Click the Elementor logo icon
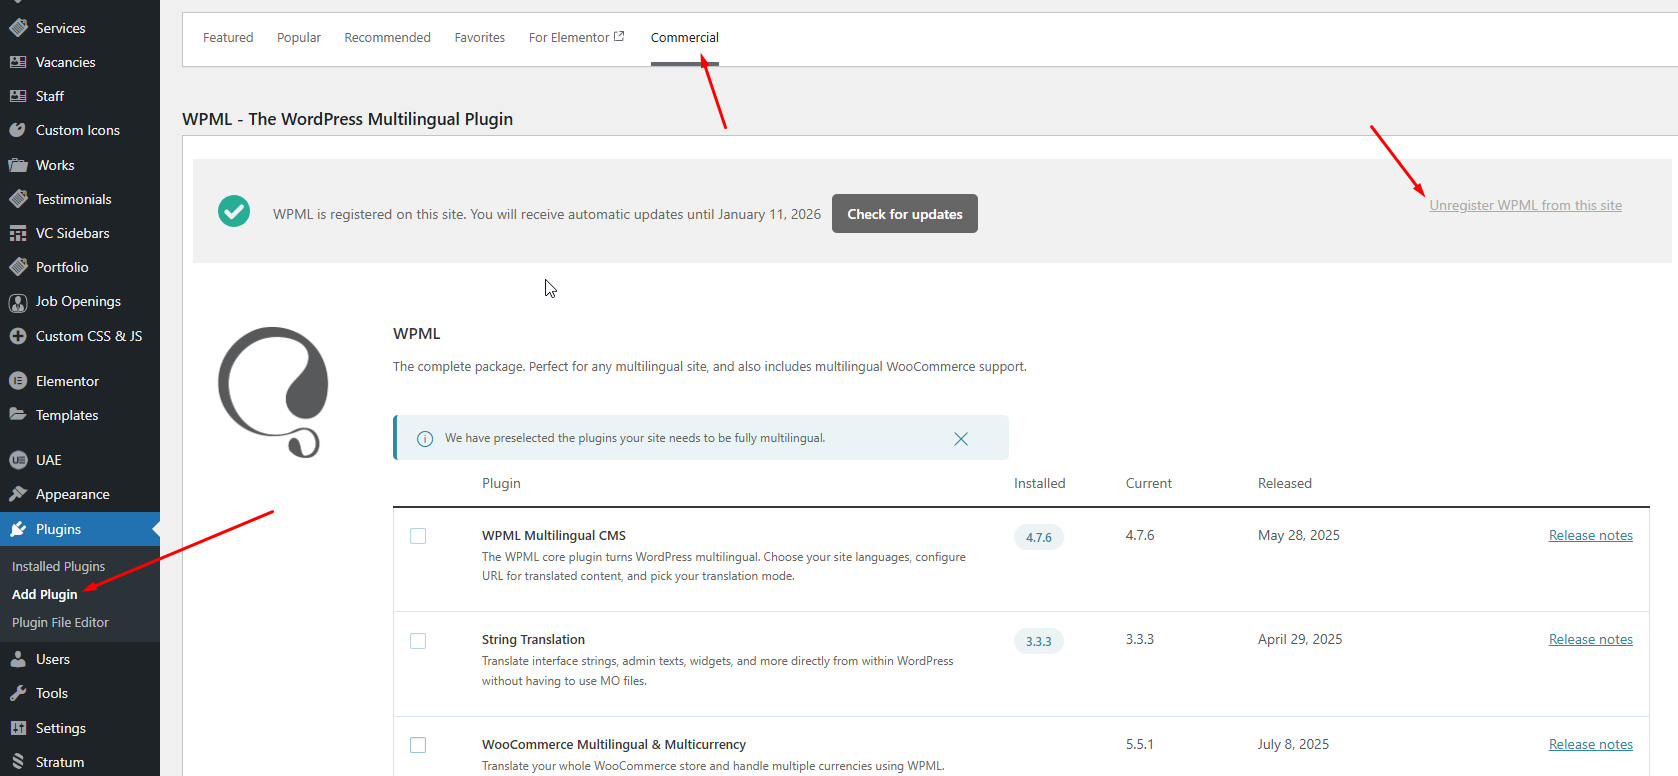1678x776 pixels. [18, 381]
